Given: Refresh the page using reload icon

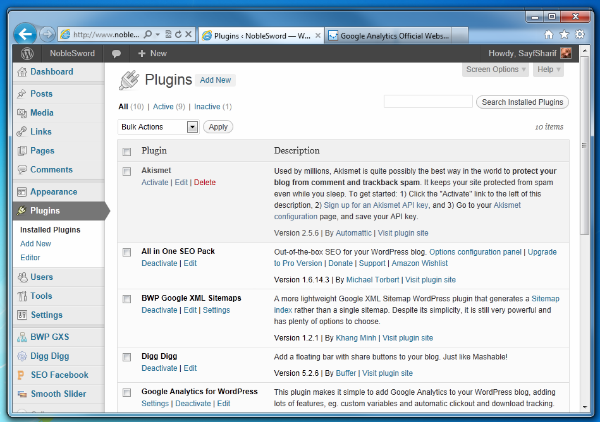Looking at the screenshot, I should 178,34.
